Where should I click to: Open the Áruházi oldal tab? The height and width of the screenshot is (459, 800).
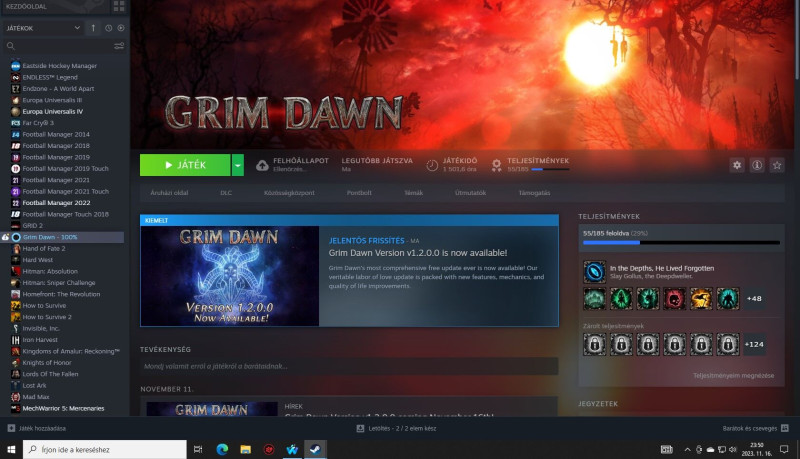[169, 193]
